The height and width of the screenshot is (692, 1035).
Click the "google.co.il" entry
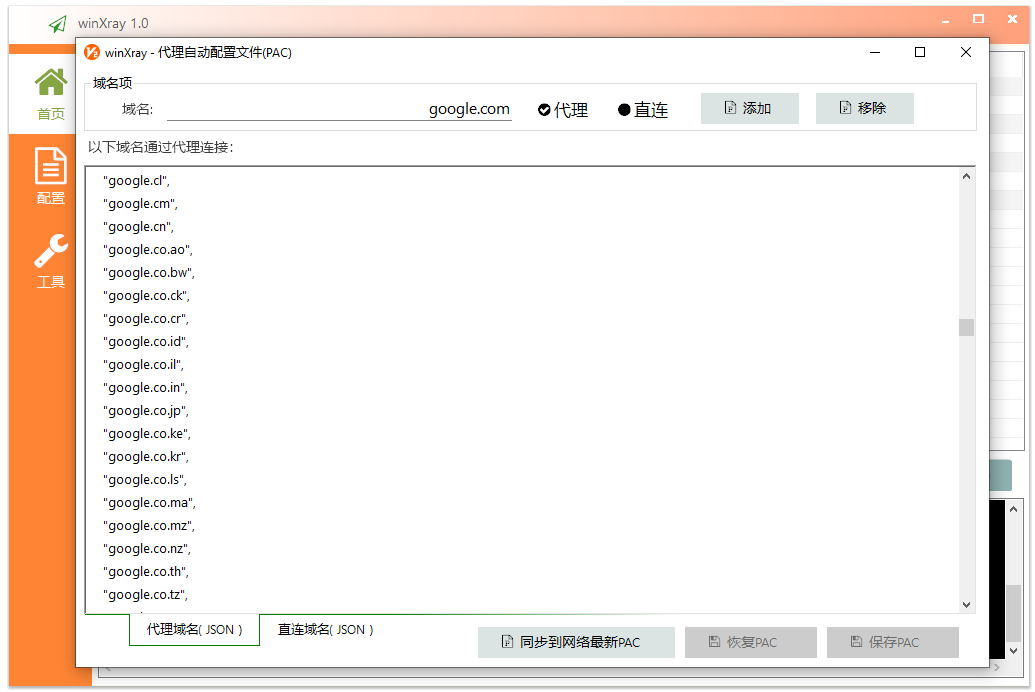point(143,365)
